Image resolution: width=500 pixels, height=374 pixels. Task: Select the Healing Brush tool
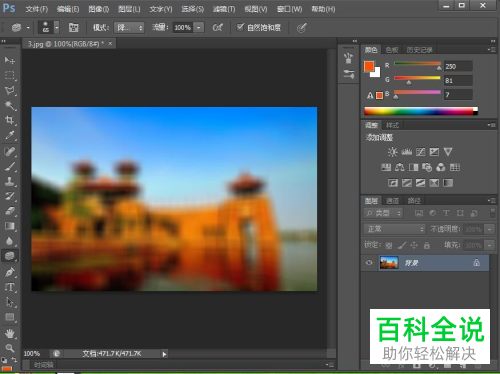tap(10, 152)
